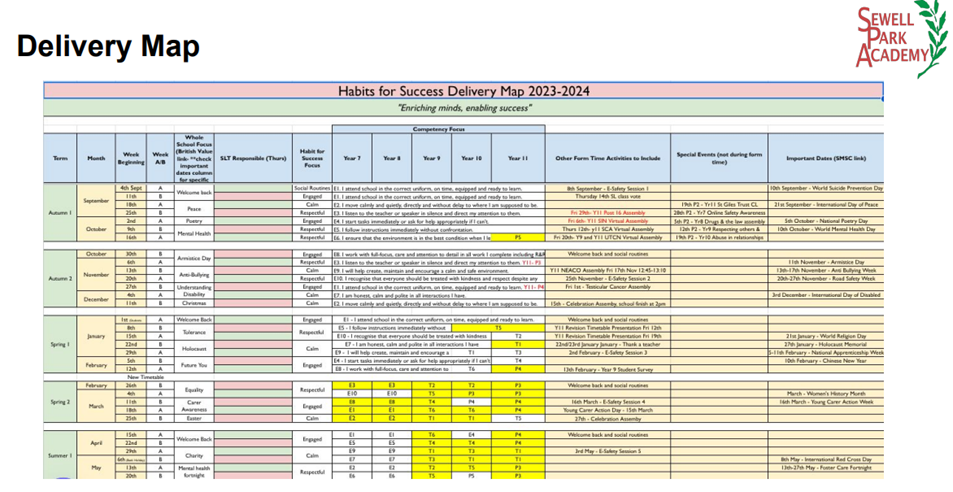Click '27th January - Holocaust Memorial' cell
The image size is (953, 492).
tap(826, 344)
